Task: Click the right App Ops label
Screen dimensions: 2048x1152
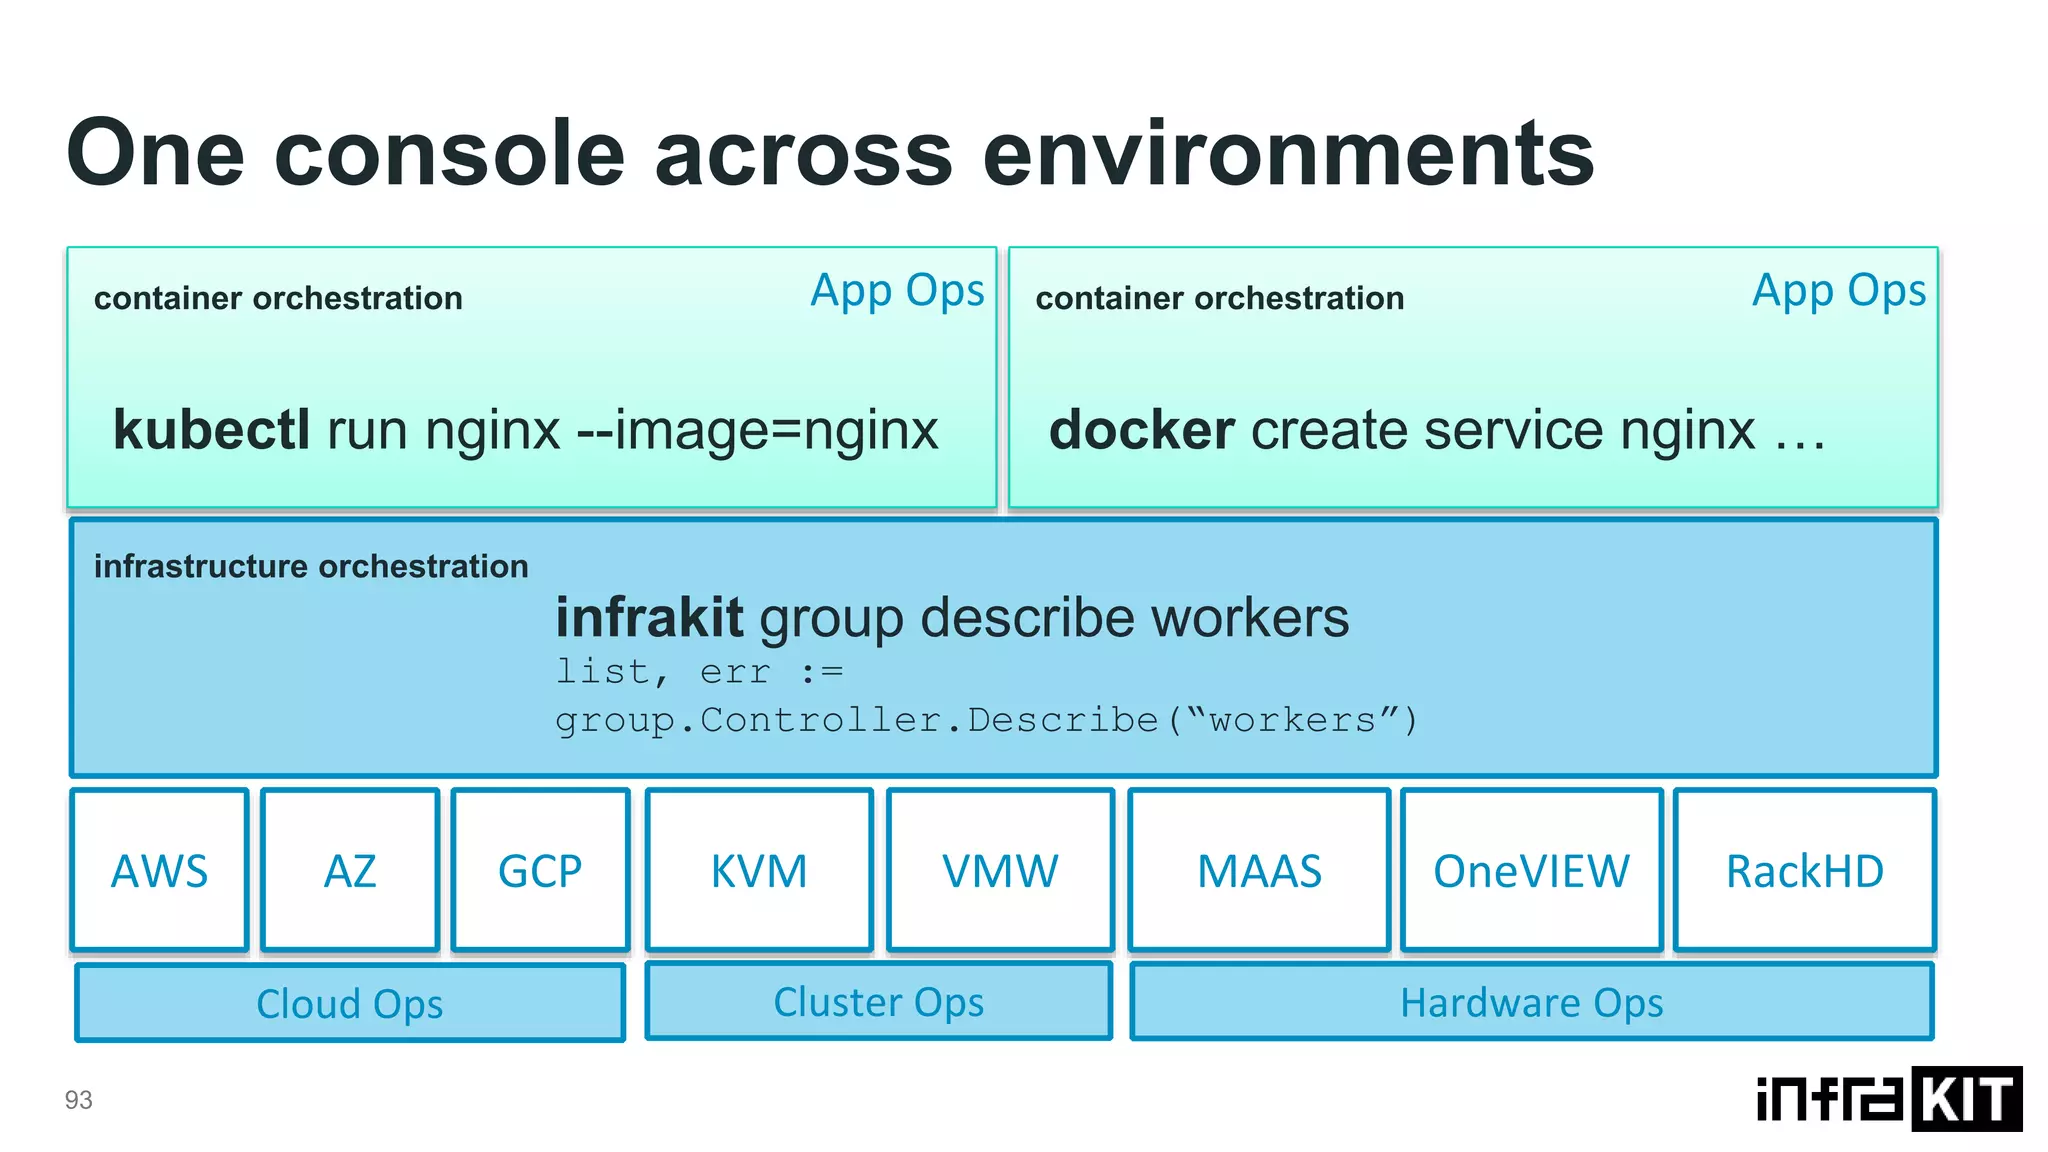Action: [x=1838, y=291]
